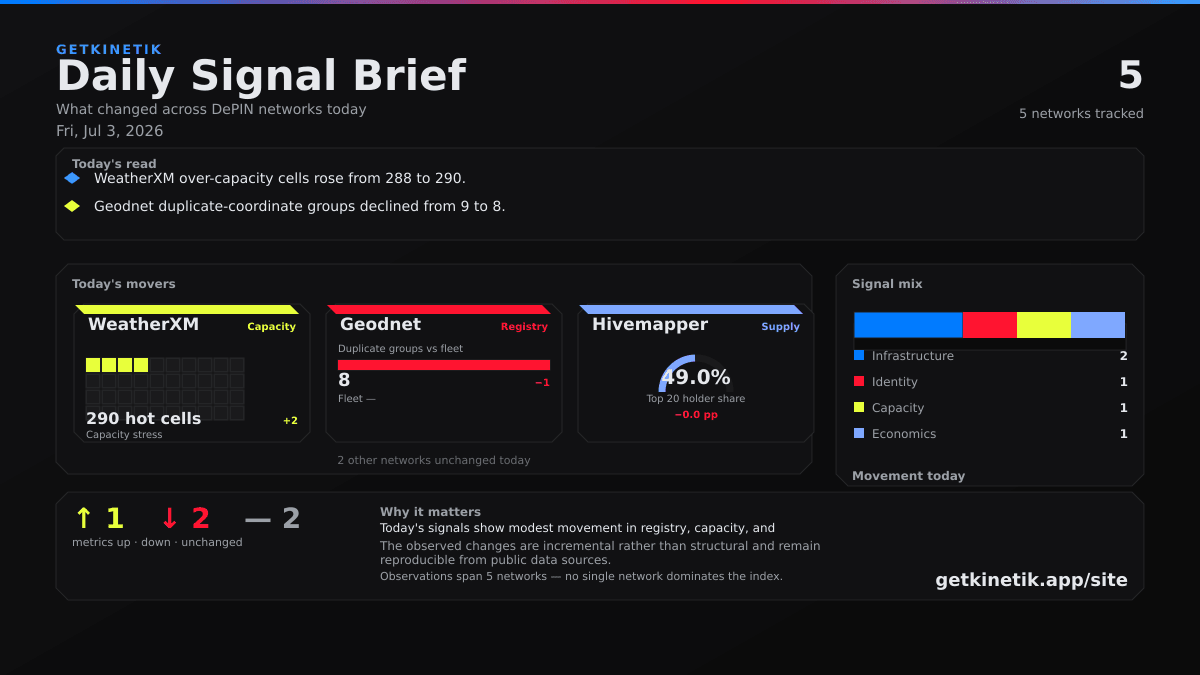The image size is (1200, 675).
Task: Click the '−1' change on Geodnet card
Action: (x=542, y=383)
